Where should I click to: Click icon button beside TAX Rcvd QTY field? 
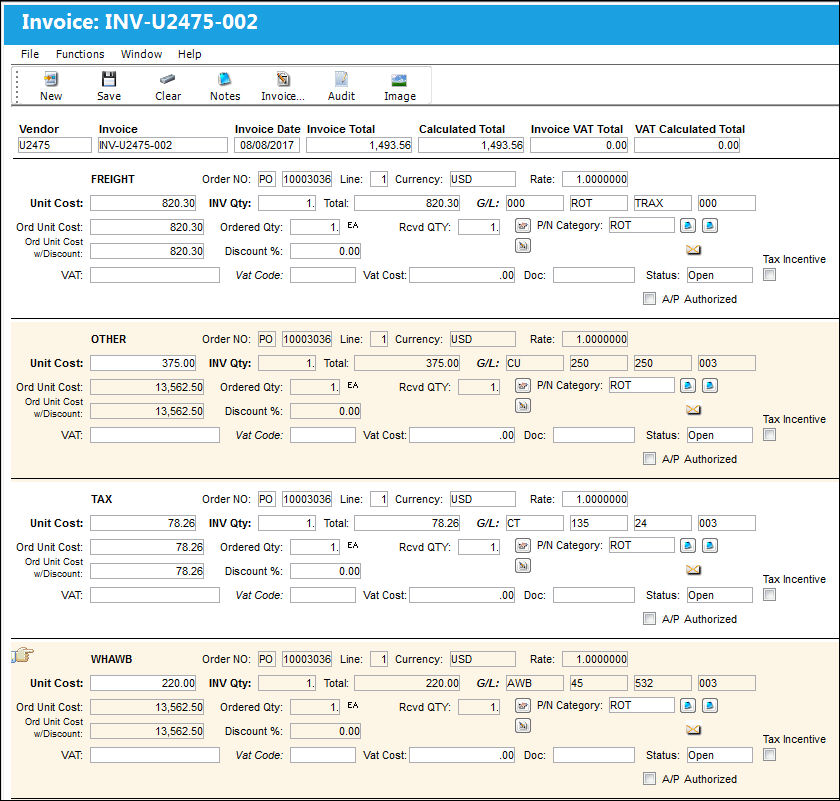click(523, 545)
